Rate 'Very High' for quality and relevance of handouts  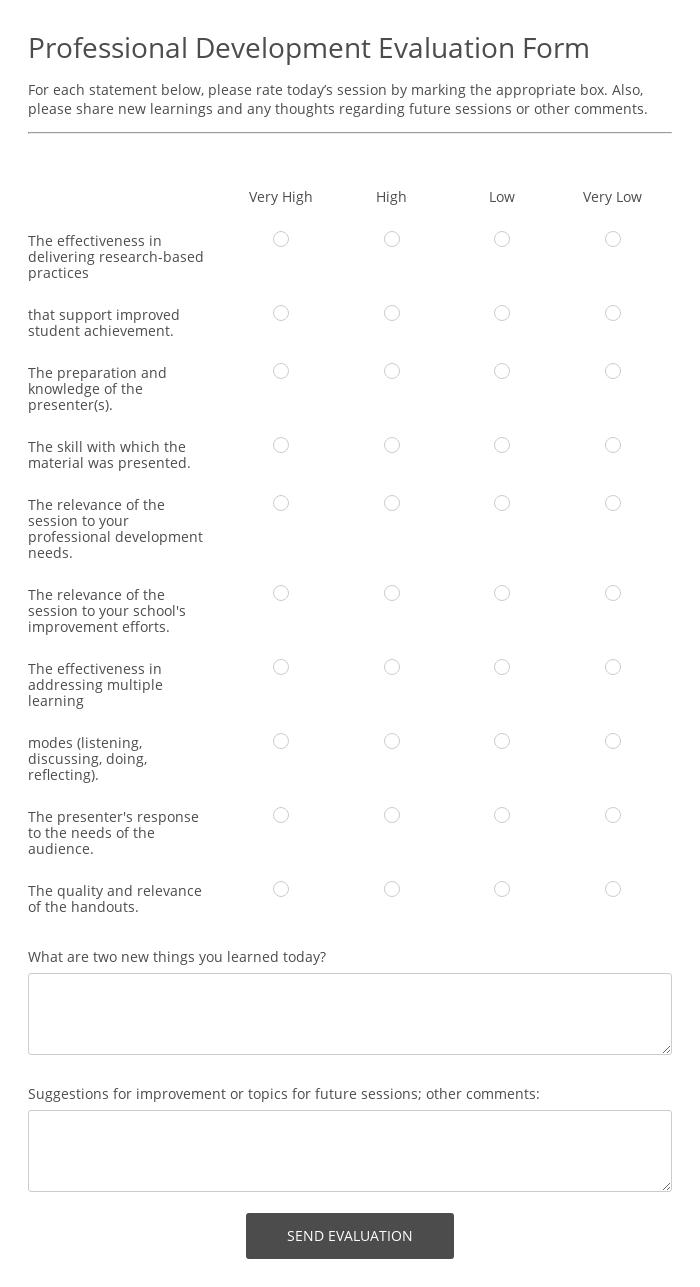coord(281,889)
